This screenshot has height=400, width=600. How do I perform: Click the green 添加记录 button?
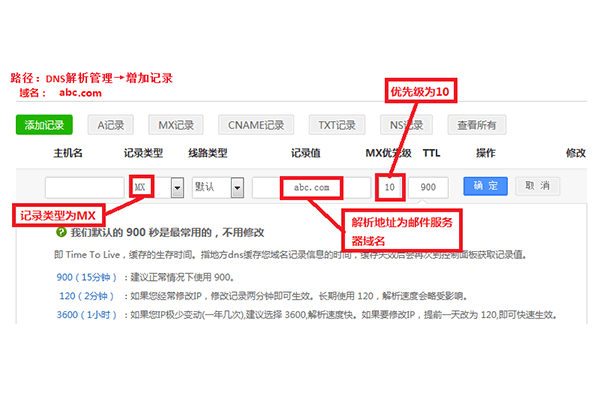[x=44, y=125]
